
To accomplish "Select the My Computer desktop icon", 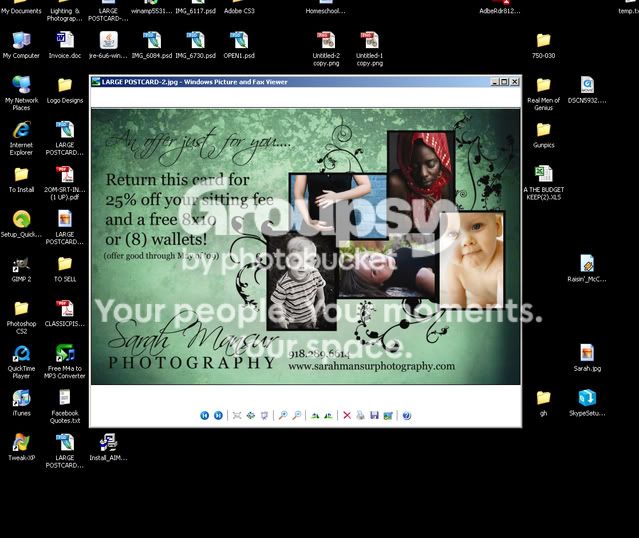I will (21, 45).
